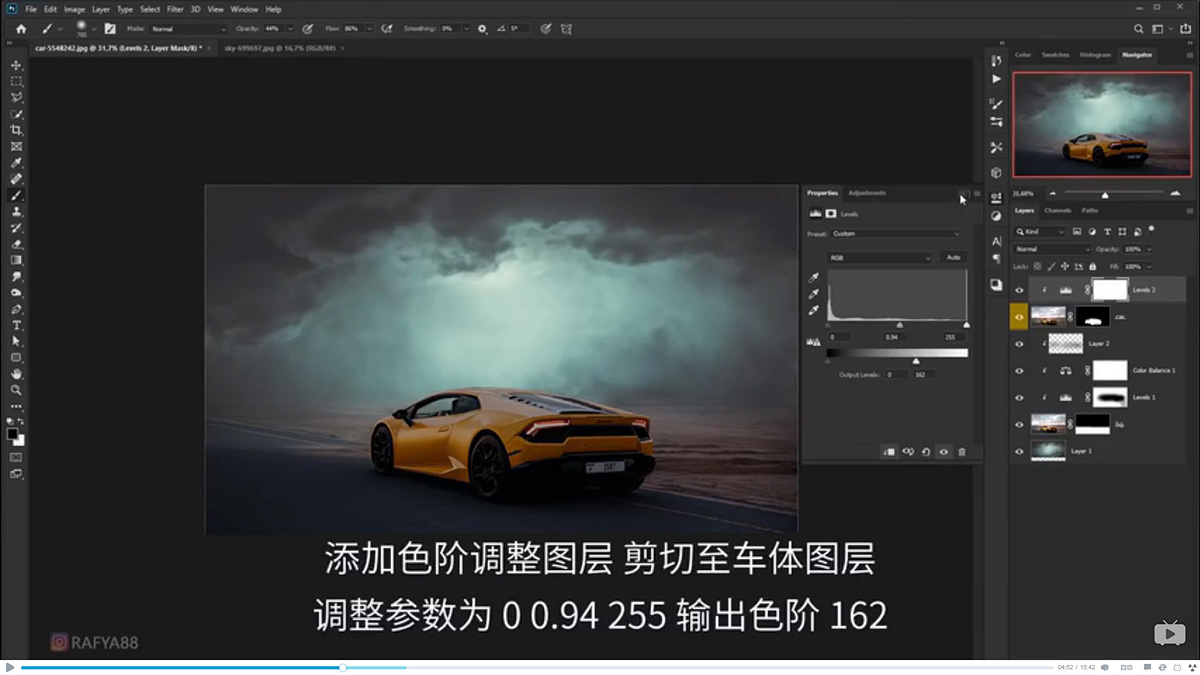The image size is (1200, 675).
Task: Click the midtone handle under the histogram
Action: point(900,324)
